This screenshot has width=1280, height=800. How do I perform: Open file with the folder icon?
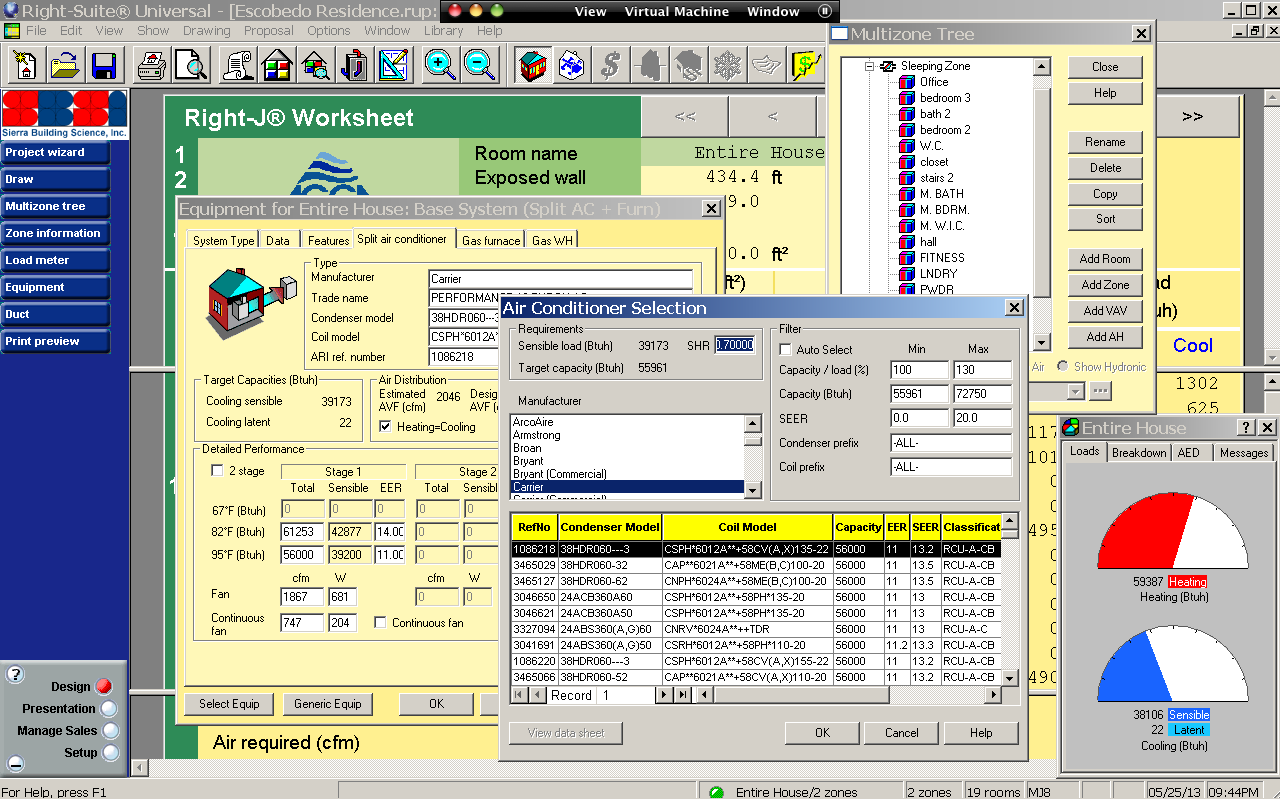click(x=65, y=66)
